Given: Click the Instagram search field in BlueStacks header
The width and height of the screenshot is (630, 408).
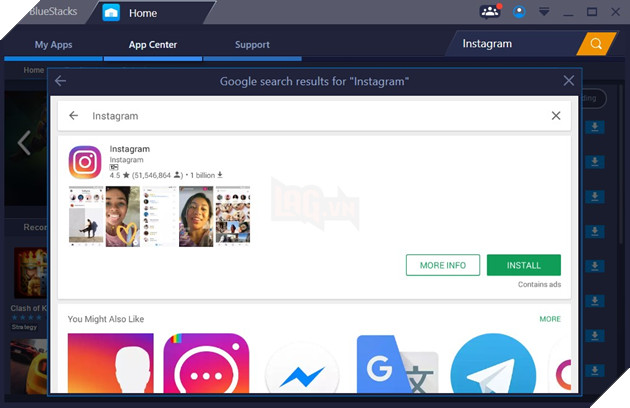Looking at the screenshot, I should pos(512,43).
